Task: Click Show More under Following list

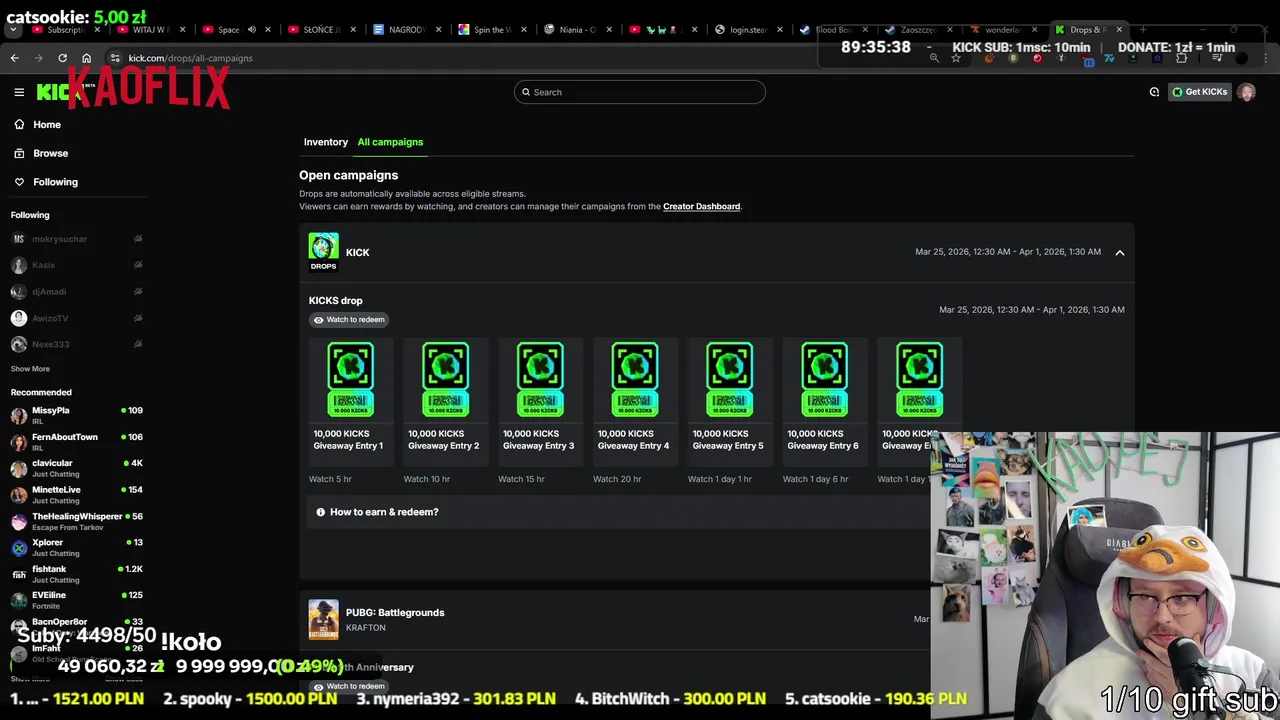Action: coord(30,369)
